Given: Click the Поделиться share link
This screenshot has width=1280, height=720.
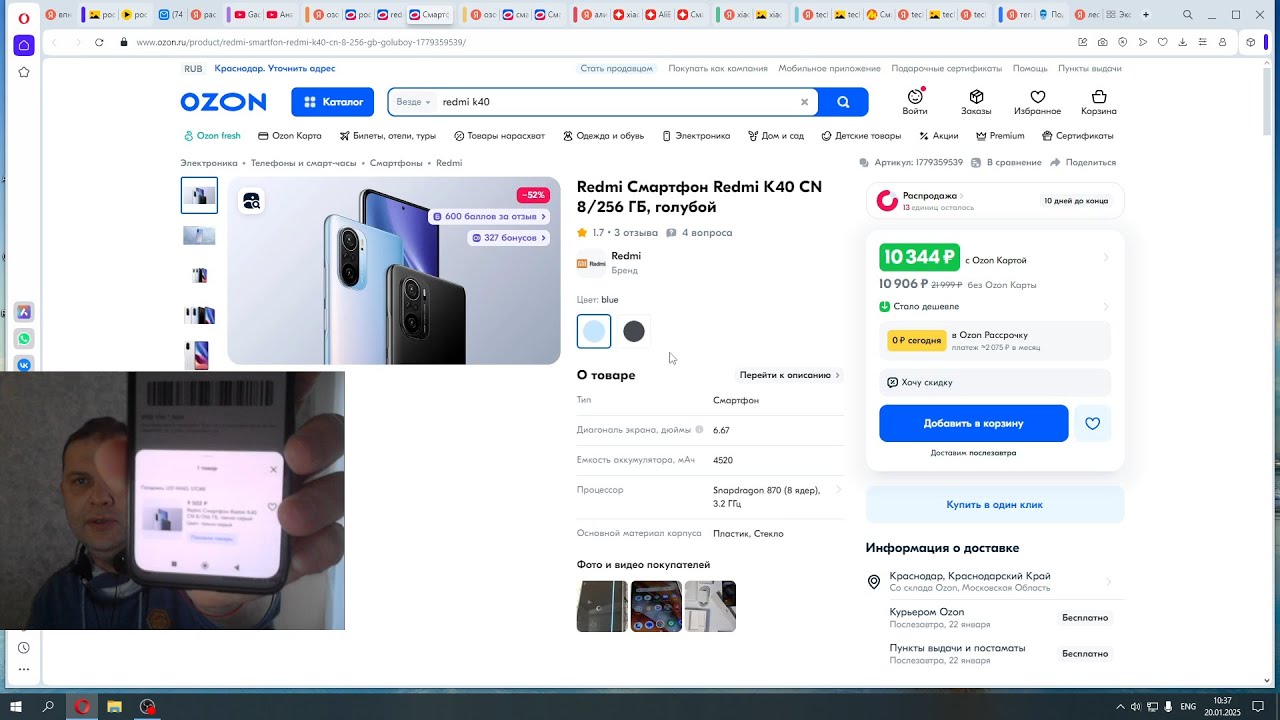Looking at the screenshot, I should (1083, 163).
